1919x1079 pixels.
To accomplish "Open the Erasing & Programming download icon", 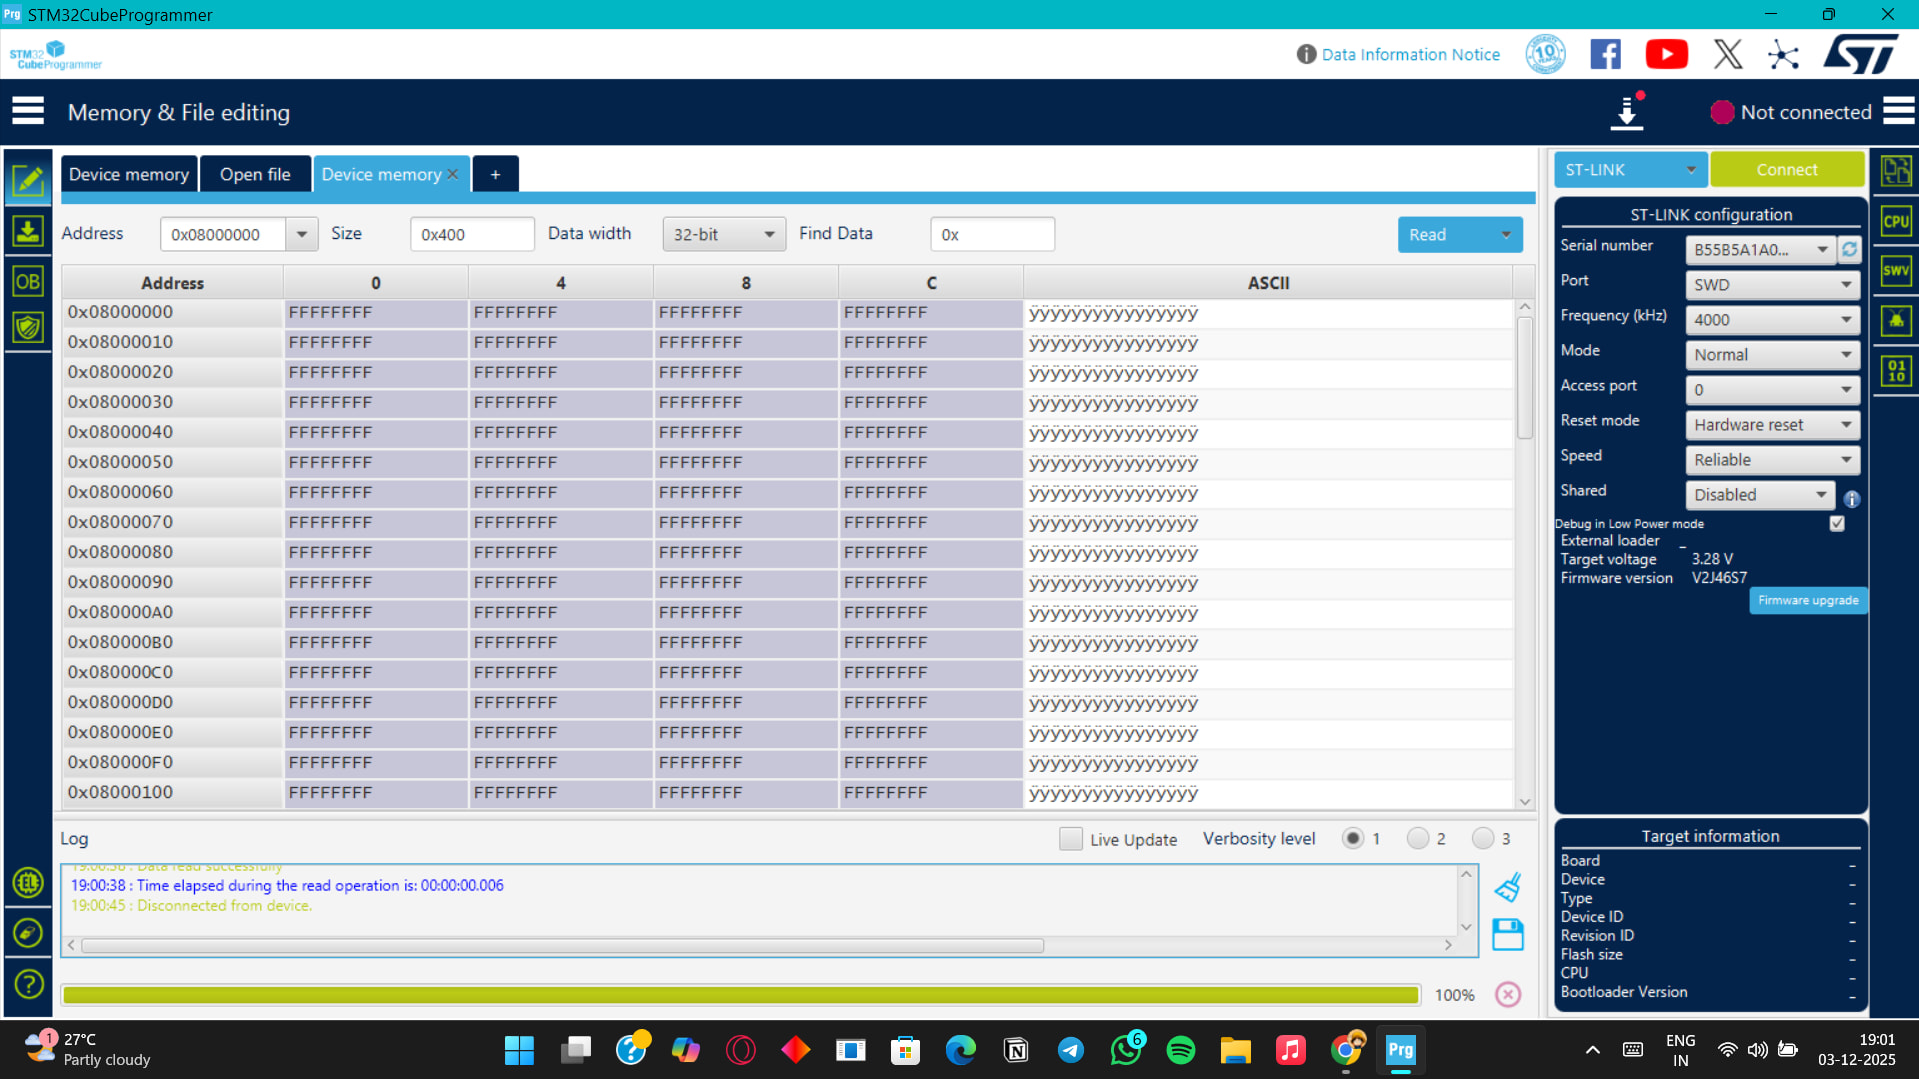I will (x=28, y=232).
